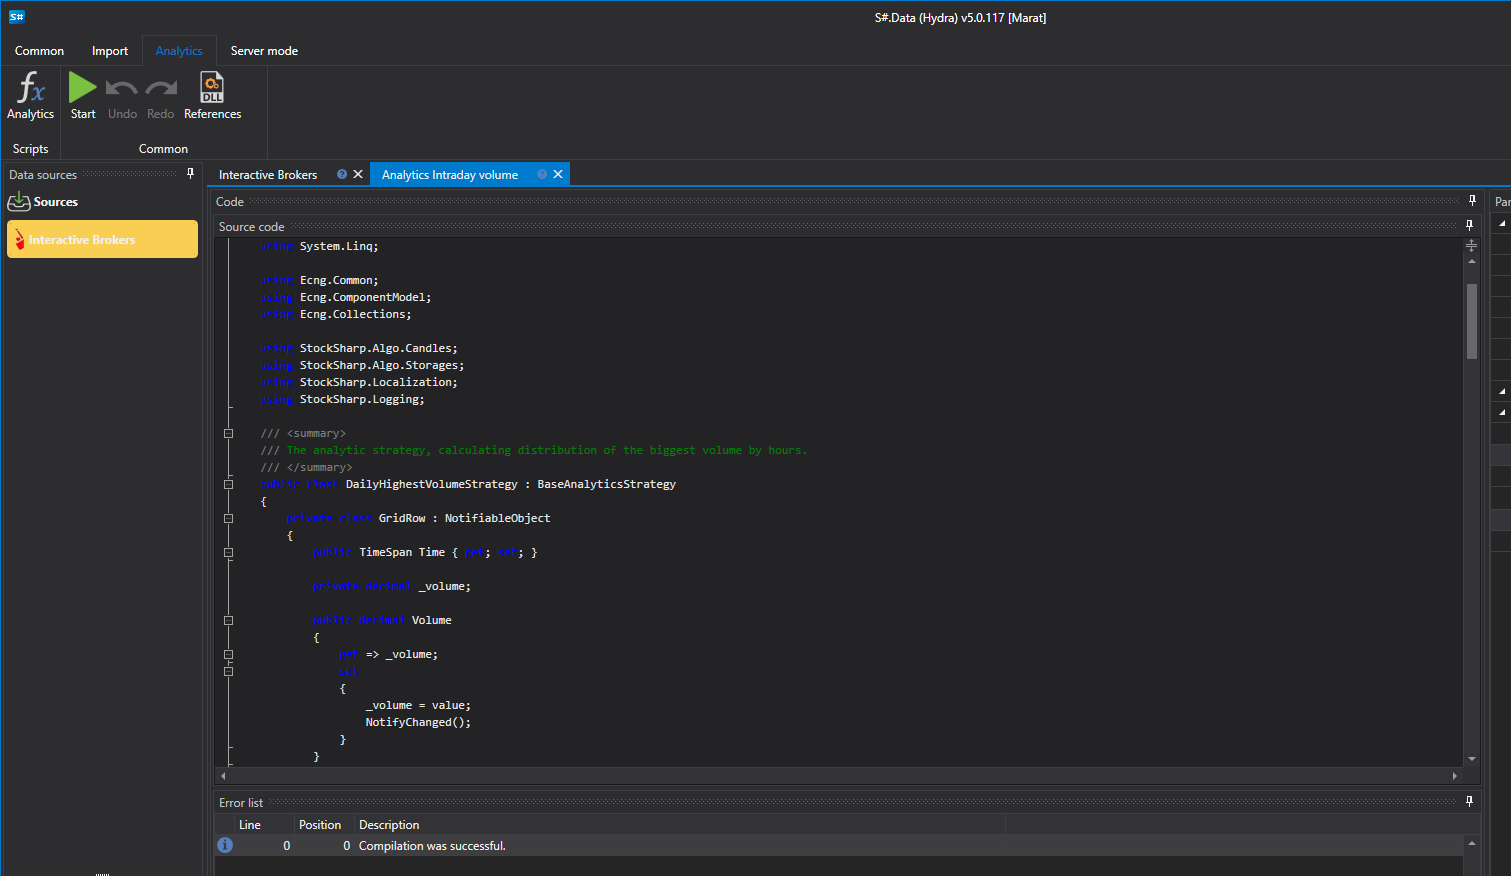Select the Compilation was successful row
The width and height of the screenshot is (1511, 876).
tap(839, 846)
